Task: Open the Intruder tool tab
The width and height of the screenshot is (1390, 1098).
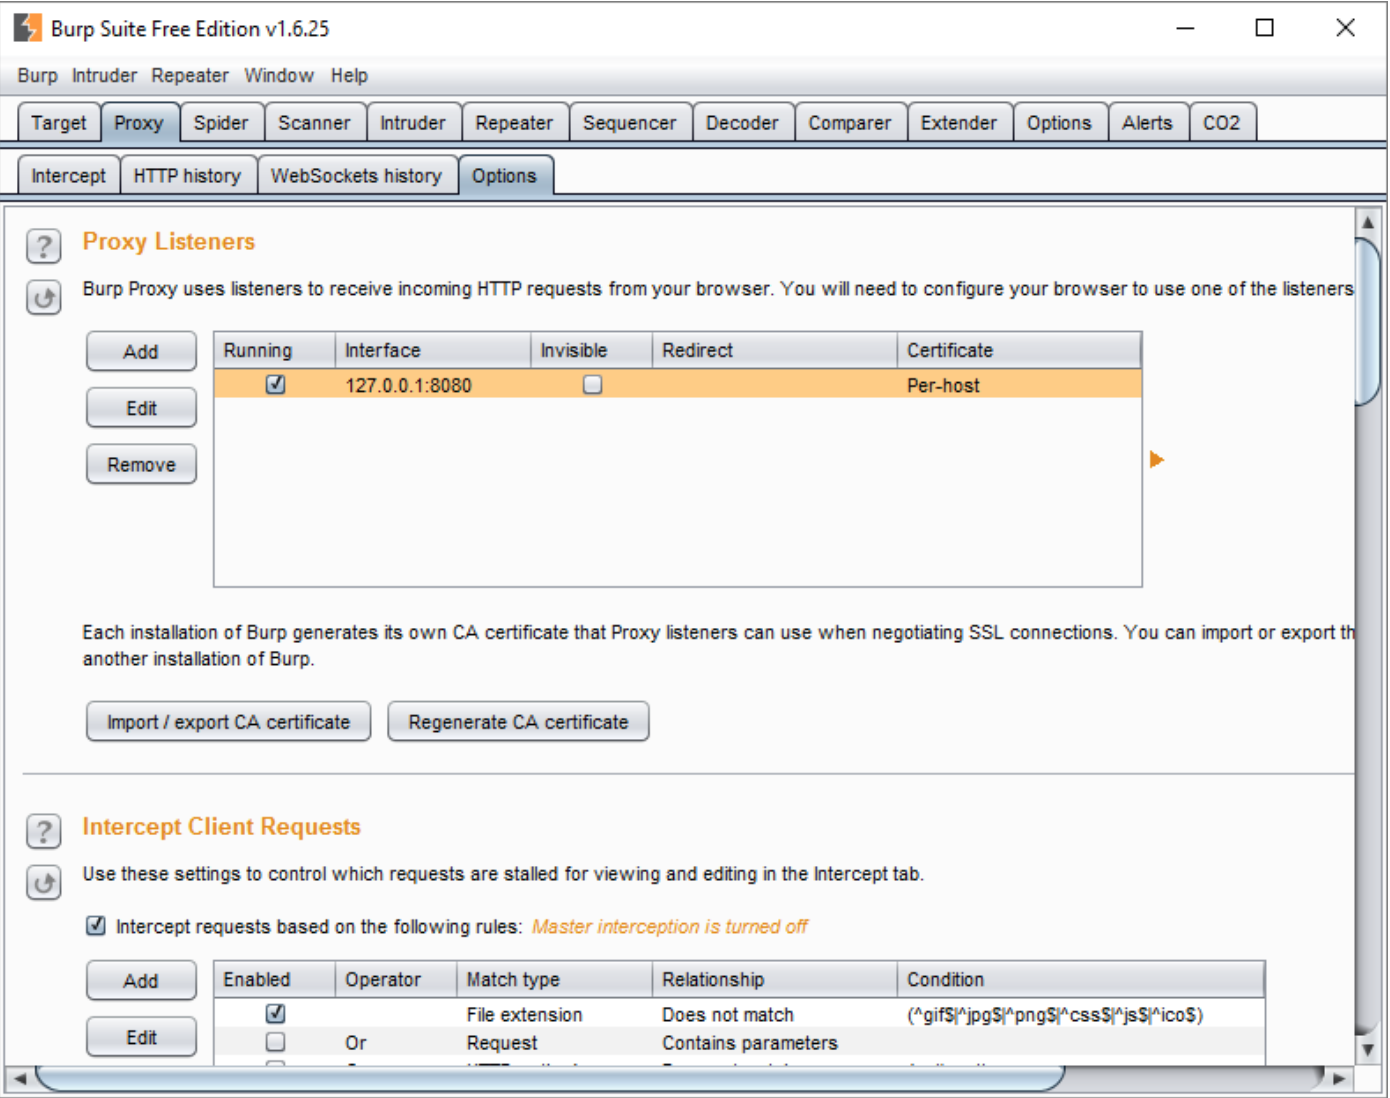Action: tap(413, 123)
